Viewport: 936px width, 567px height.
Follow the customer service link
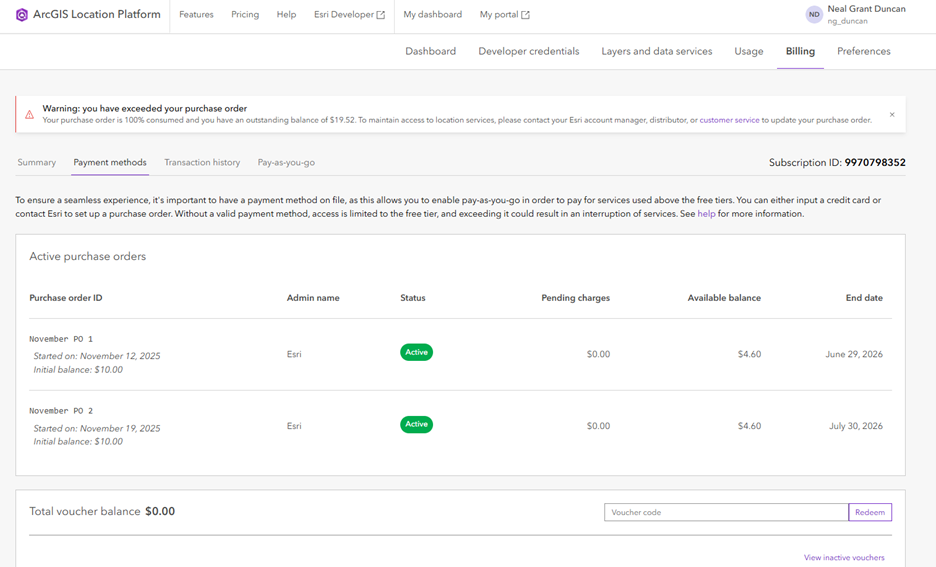(730, 120)
